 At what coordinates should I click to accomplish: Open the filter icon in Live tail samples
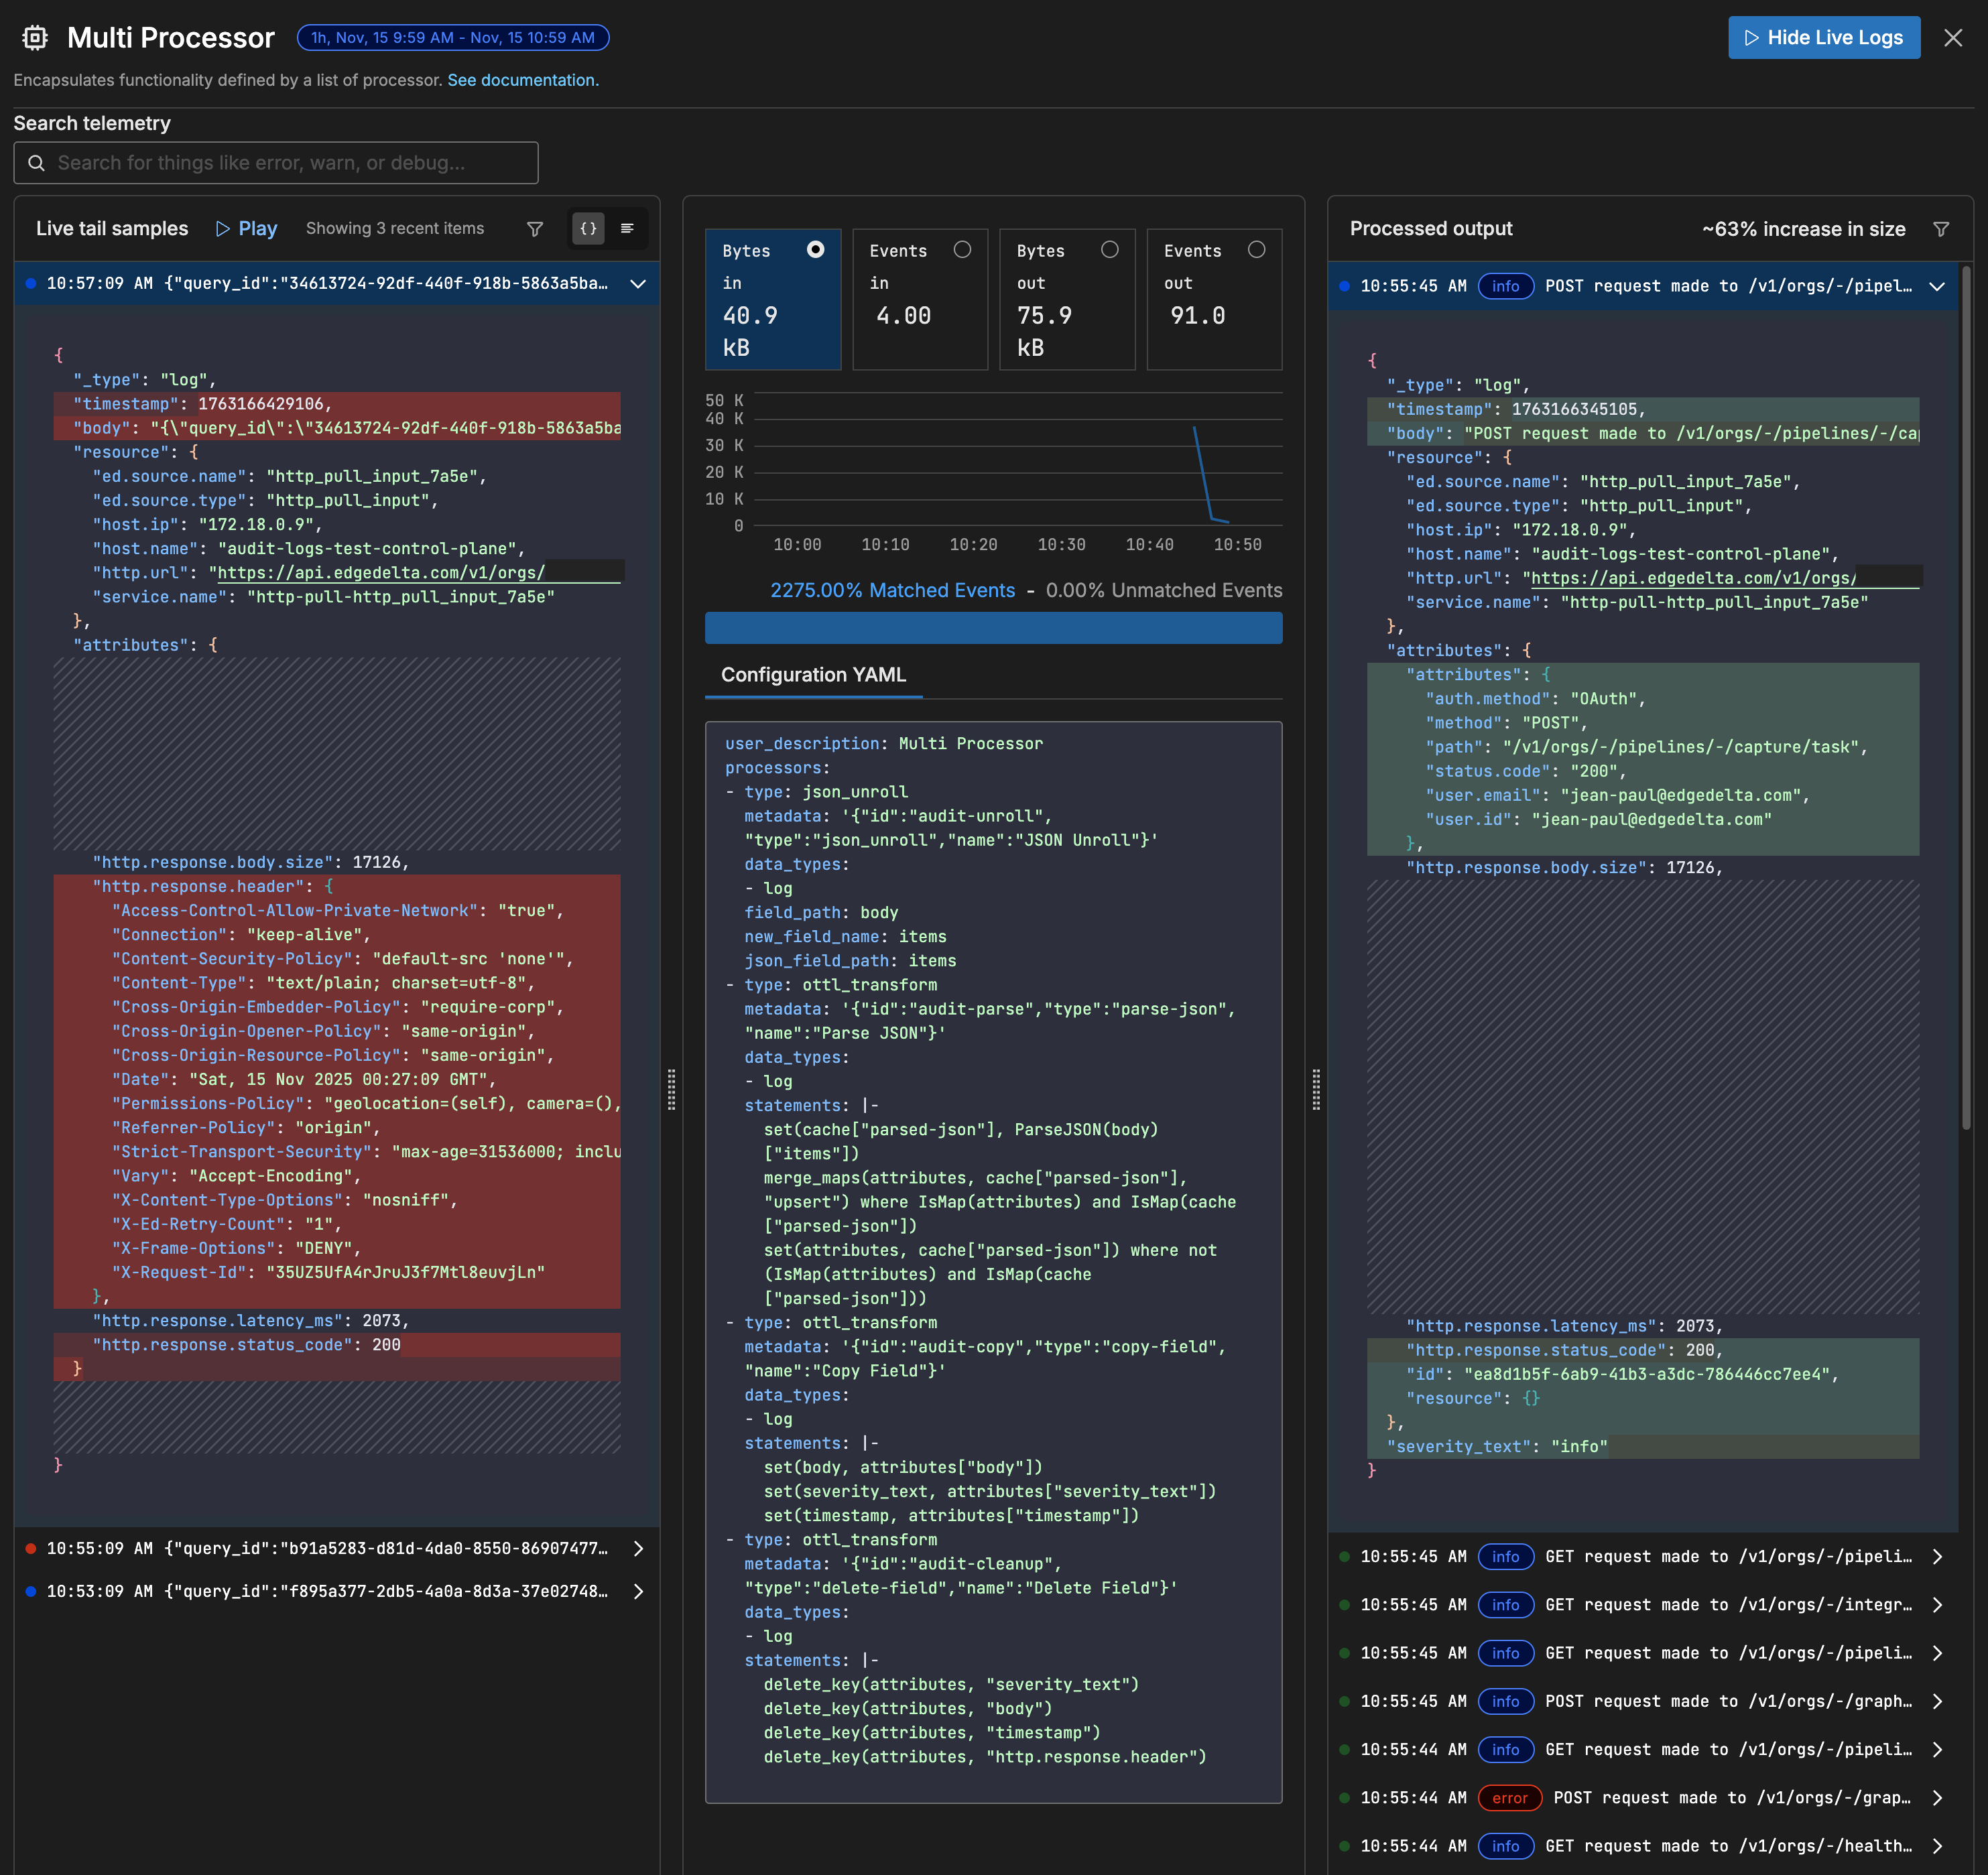536,228
